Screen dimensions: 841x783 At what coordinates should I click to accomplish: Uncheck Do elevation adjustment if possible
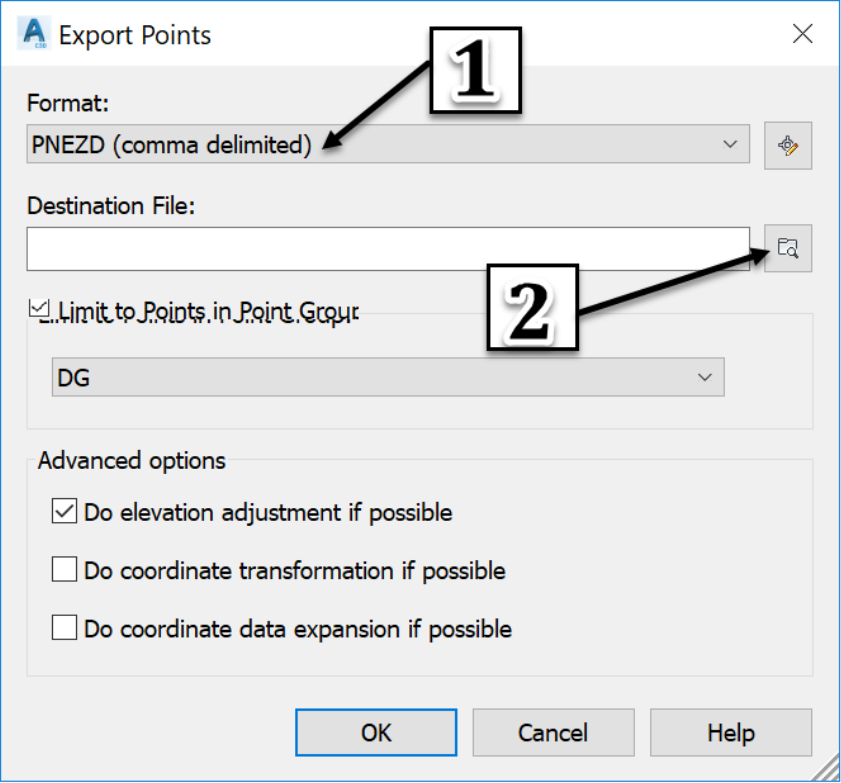point(64,511)
